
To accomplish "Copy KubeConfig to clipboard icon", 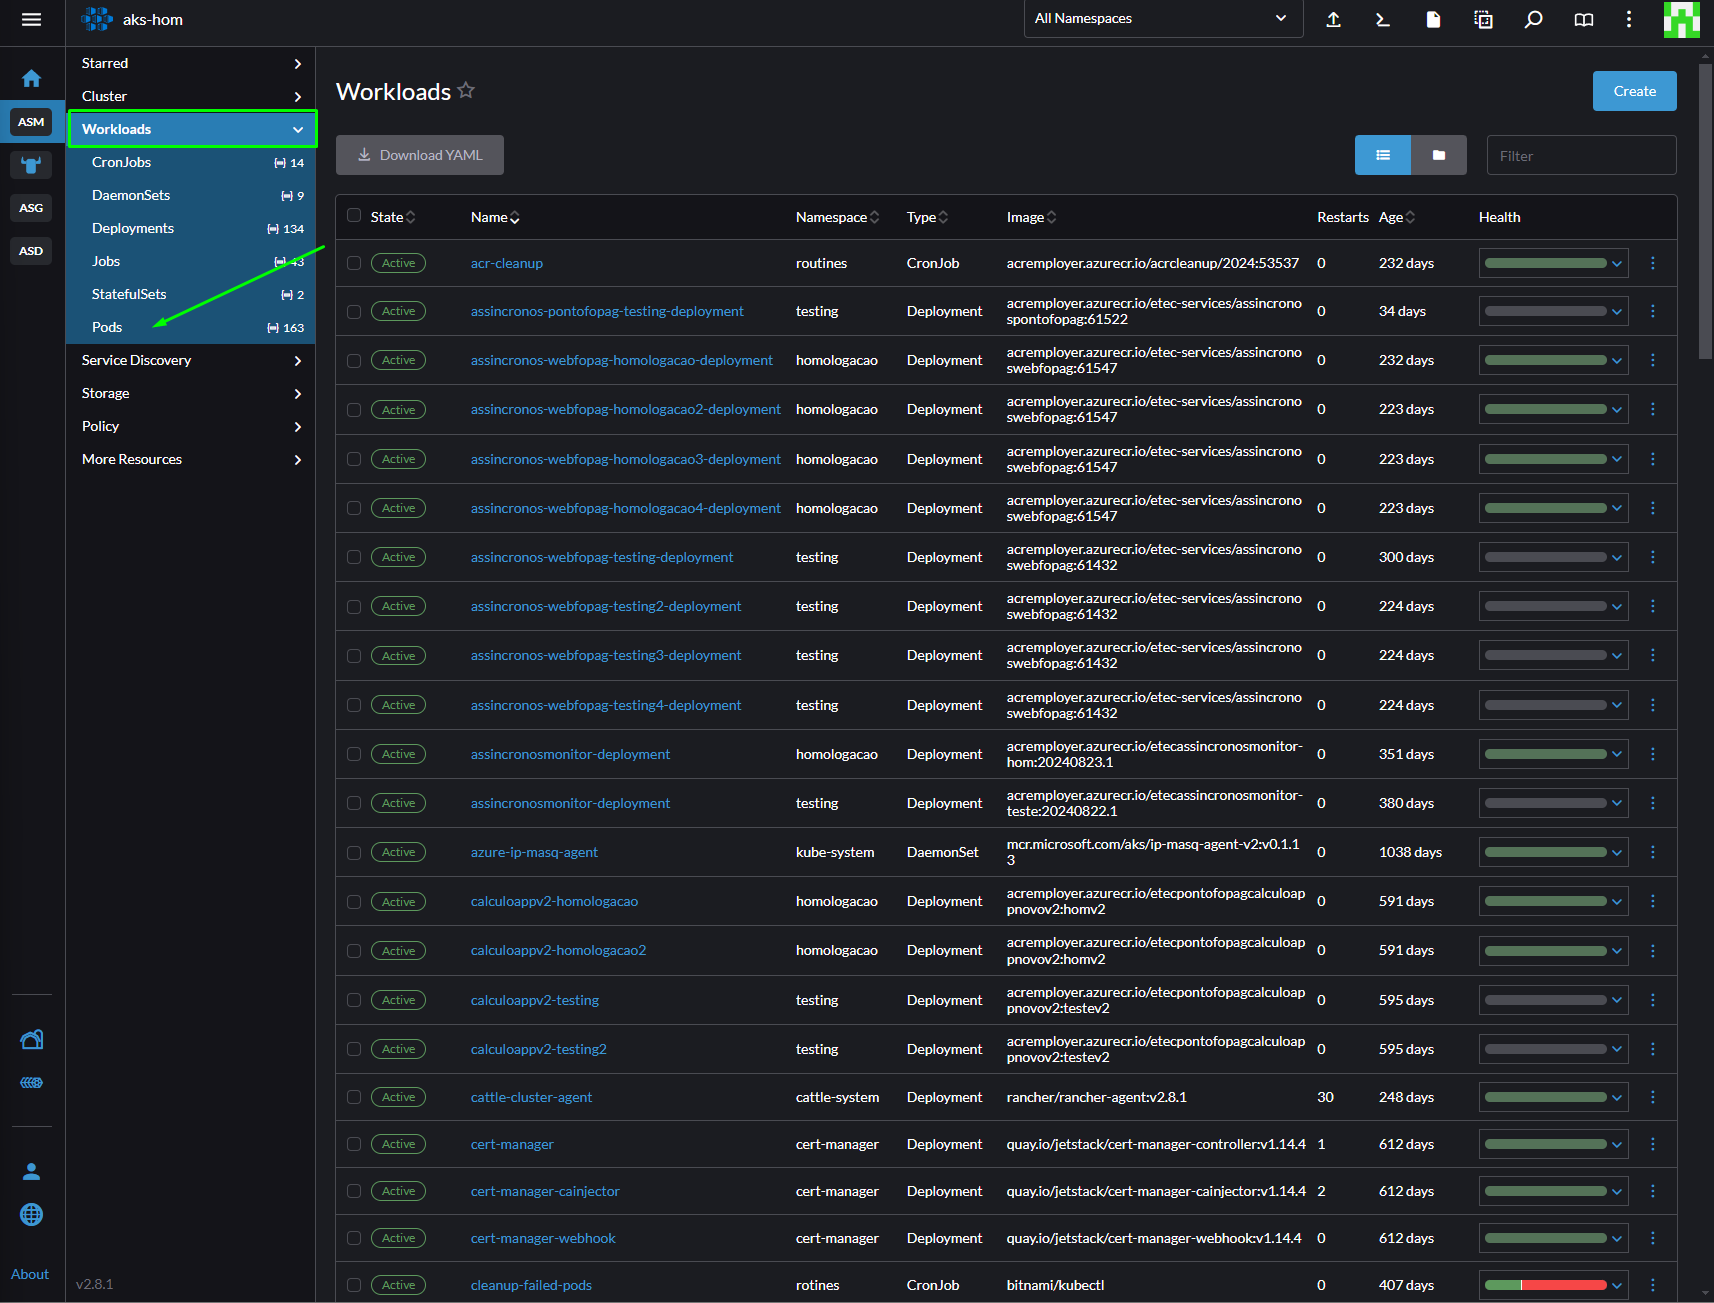I will pyautogui.click(x=1483, y=19).
